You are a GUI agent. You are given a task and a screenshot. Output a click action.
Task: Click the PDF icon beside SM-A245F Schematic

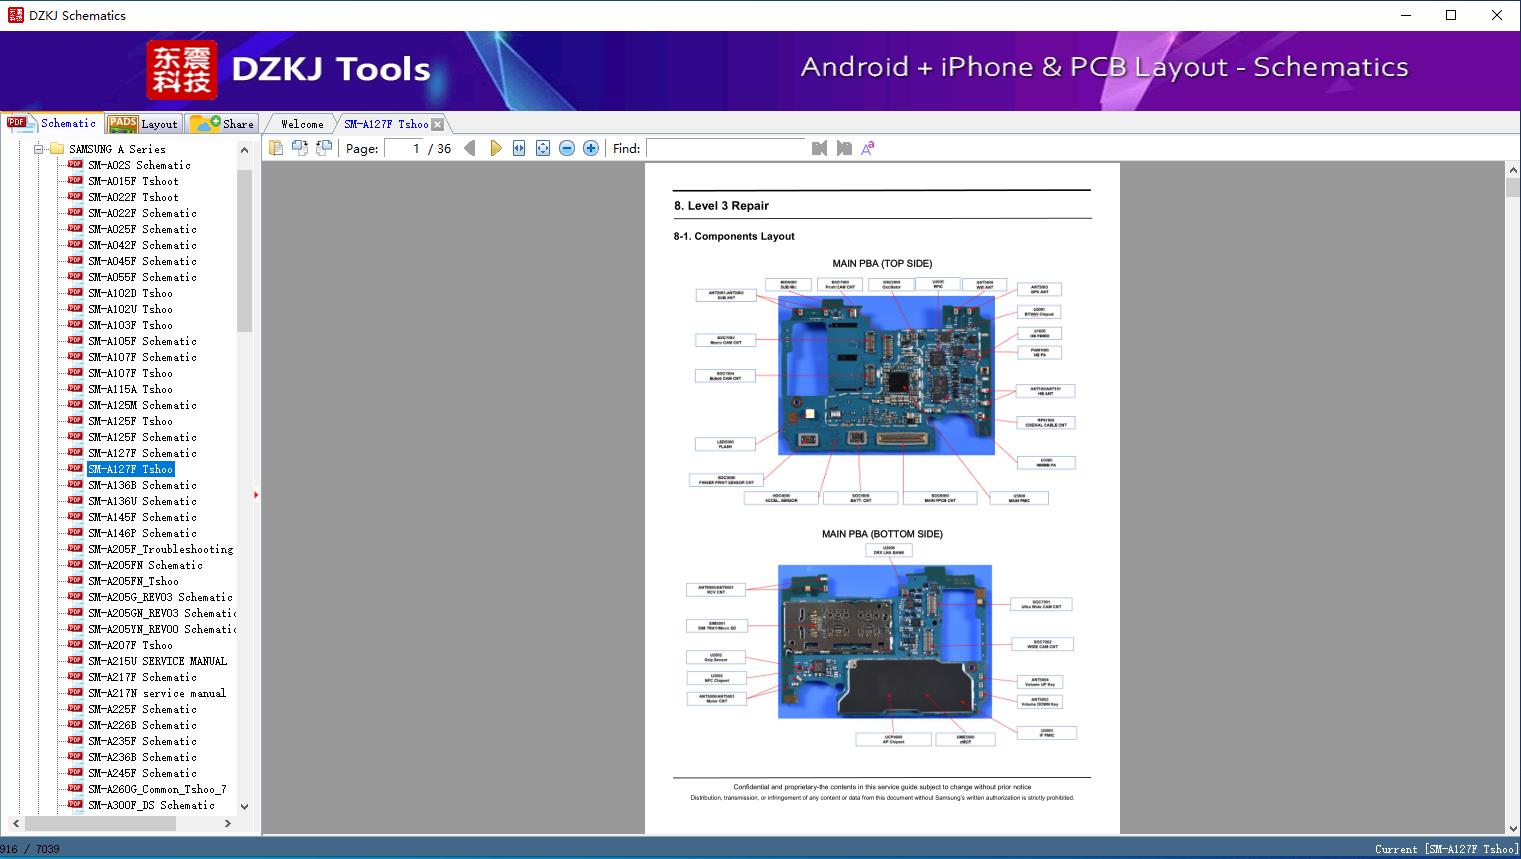point(75,772)
